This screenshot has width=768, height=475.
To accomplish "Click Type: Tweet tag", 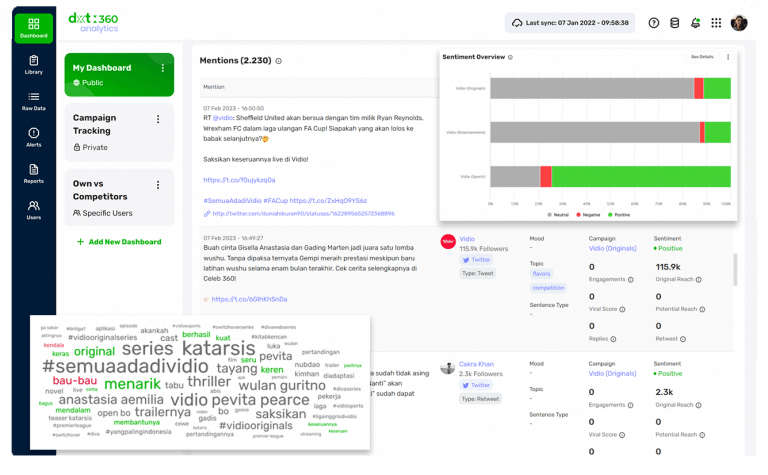I will click(478, 274).
